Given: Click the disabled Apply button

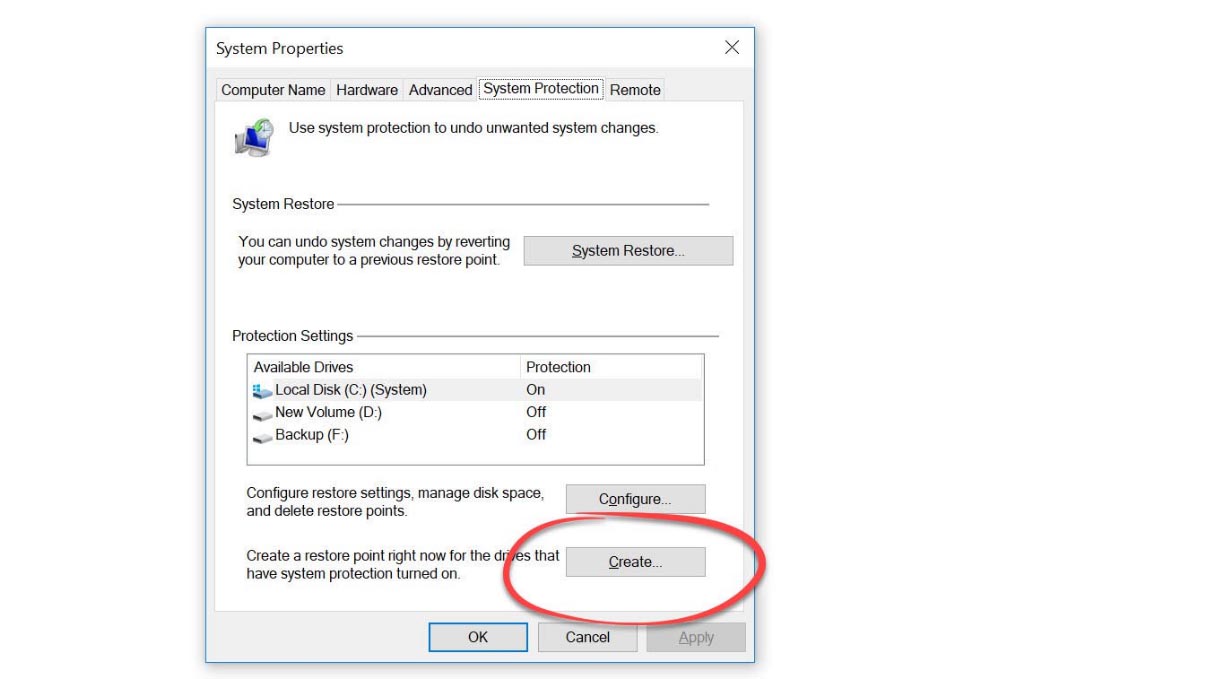Looking at the screenshot, I should coord(695,637).
